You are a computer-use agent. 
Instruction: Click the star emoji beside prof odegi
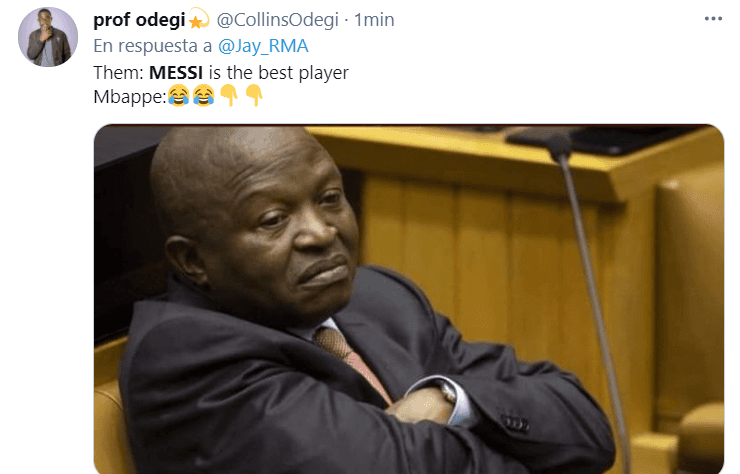tap(199, 19)
